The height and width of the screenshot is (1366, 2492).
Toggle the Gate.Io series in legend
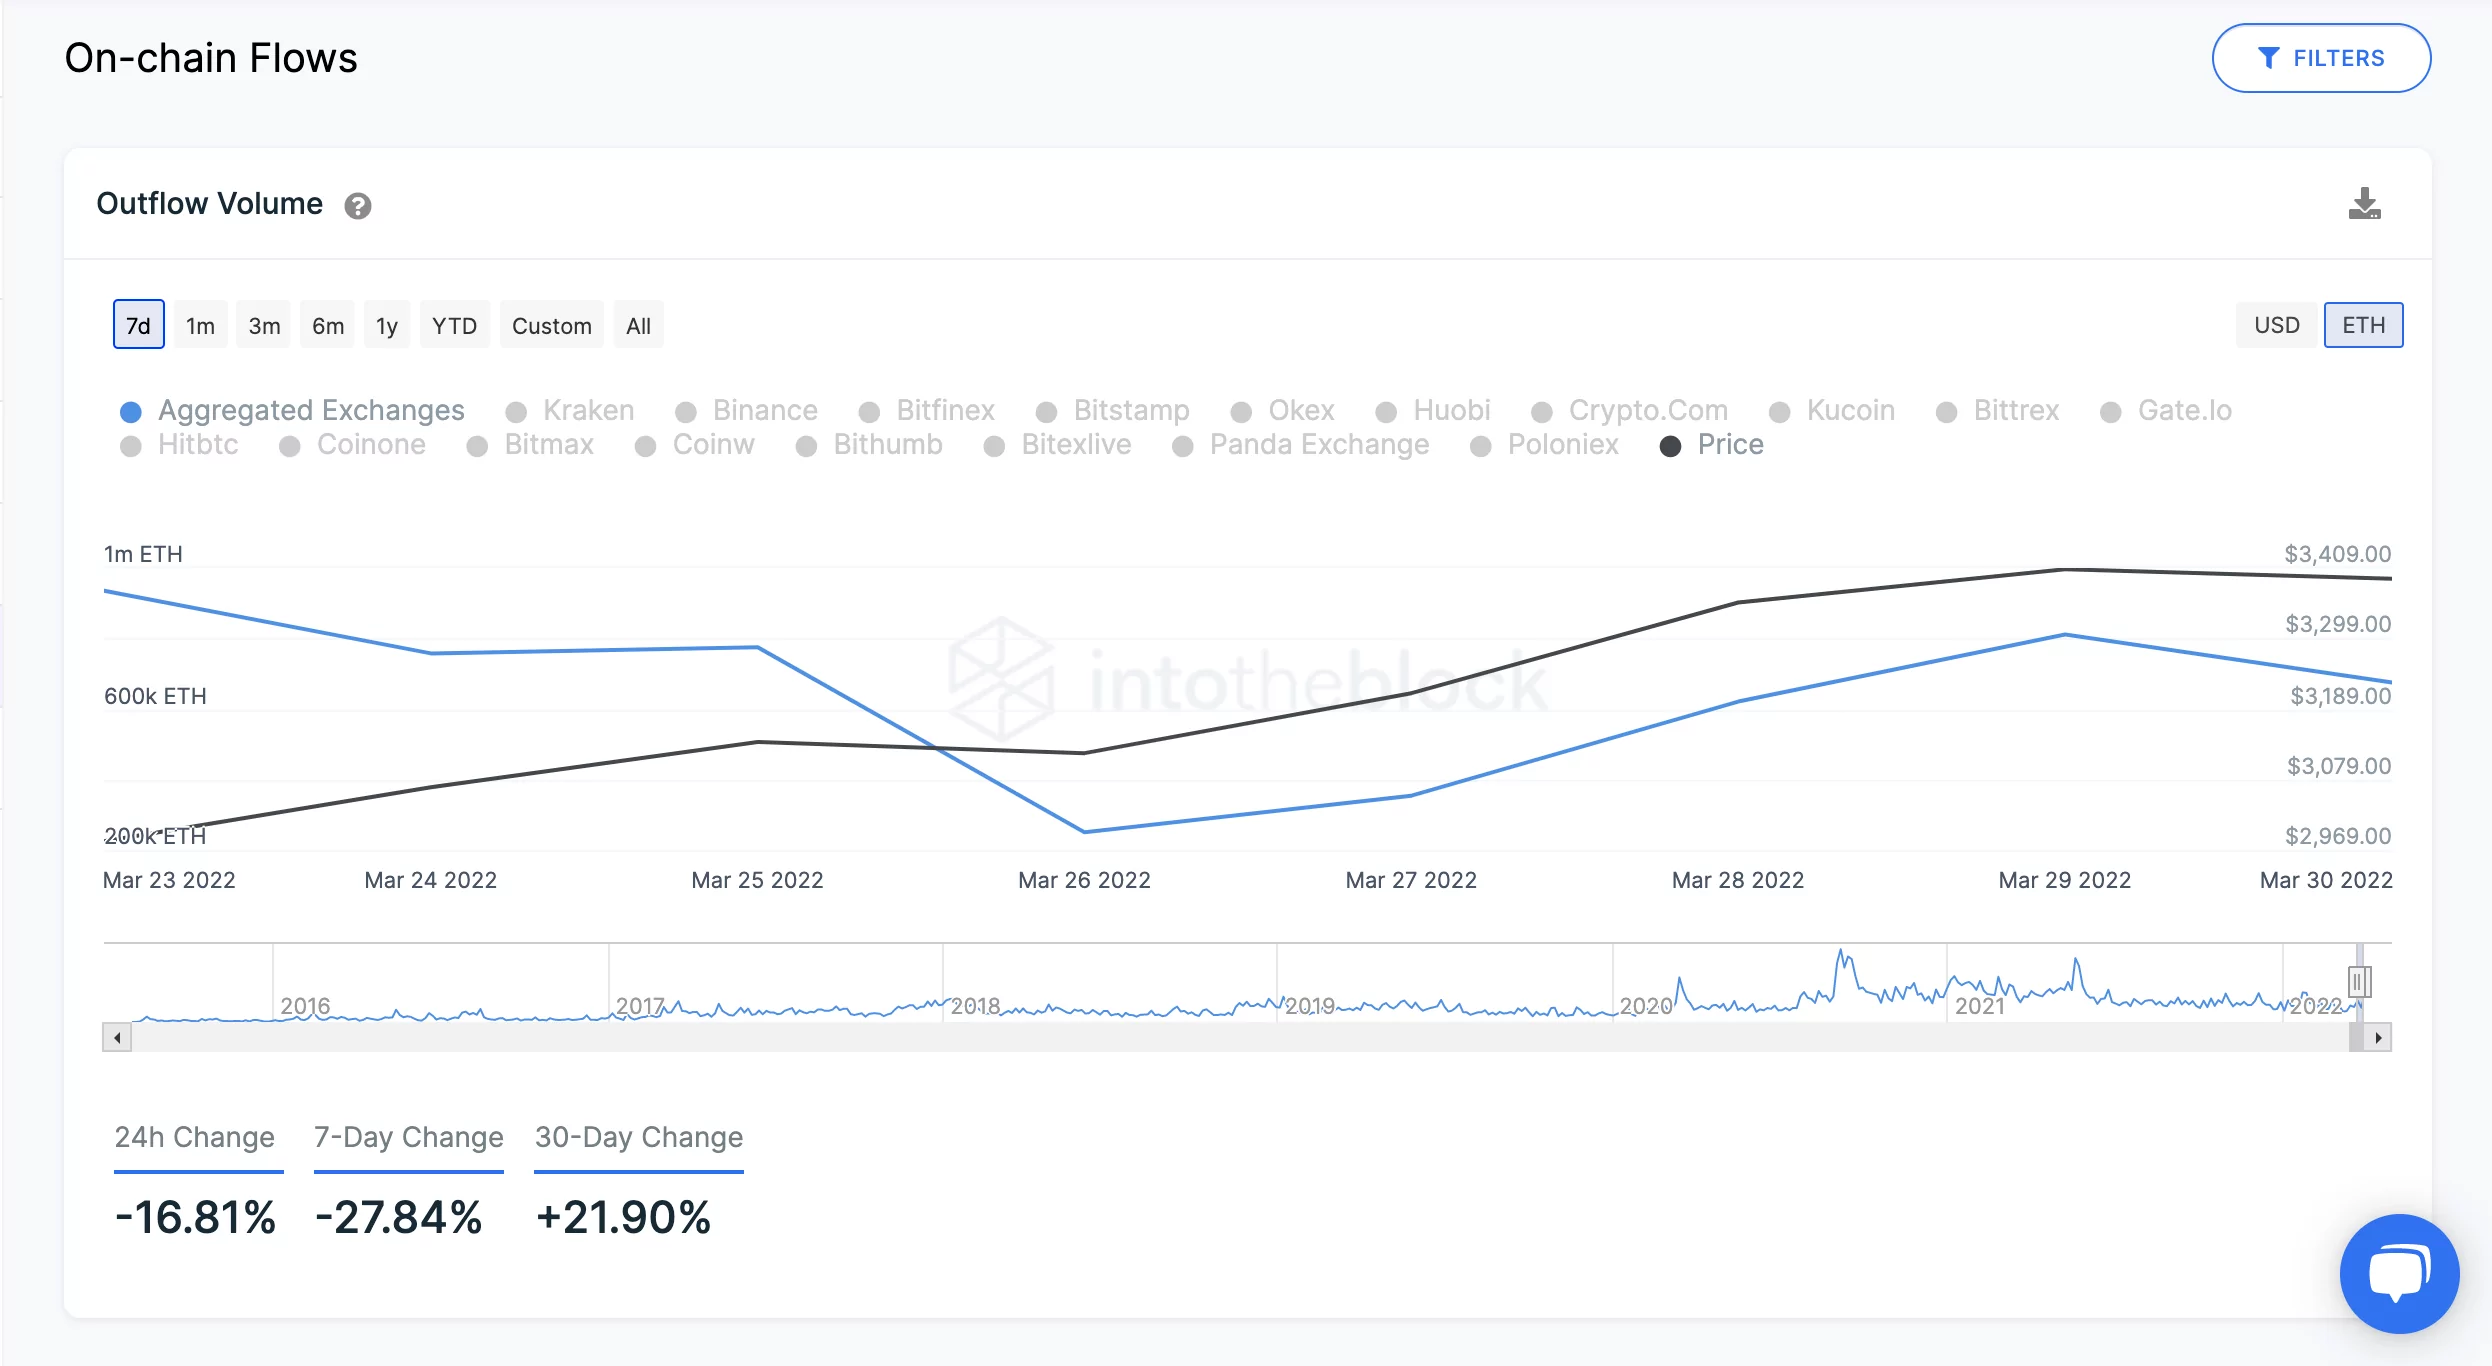(x=2166, y=411)
